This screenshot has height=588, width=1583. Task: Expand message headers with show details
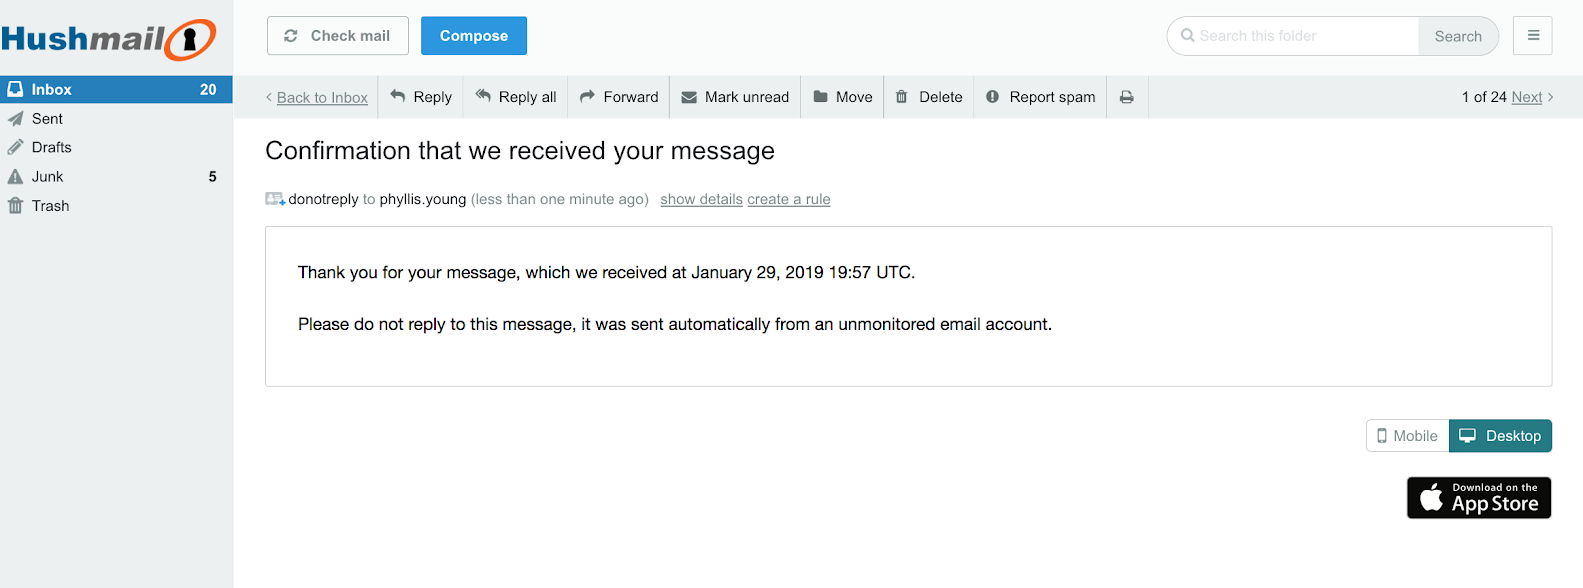coord(701,199)
